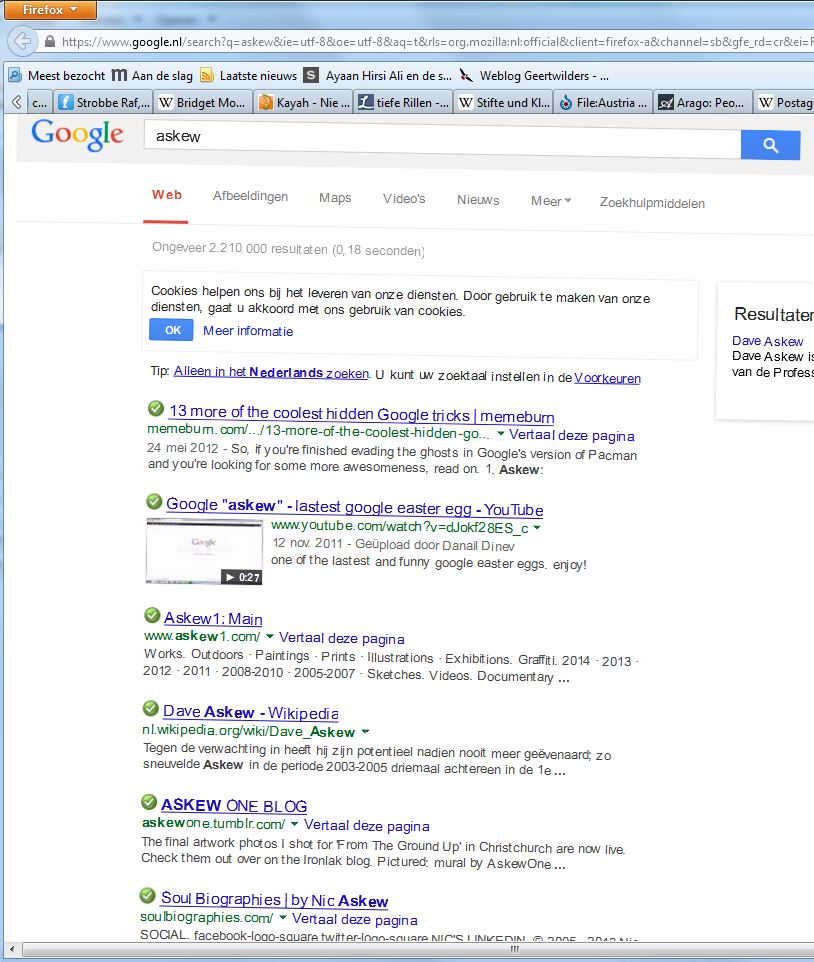Click green check icon beside YouTube result
Viewport: 814px width, 962px height.
154,501
